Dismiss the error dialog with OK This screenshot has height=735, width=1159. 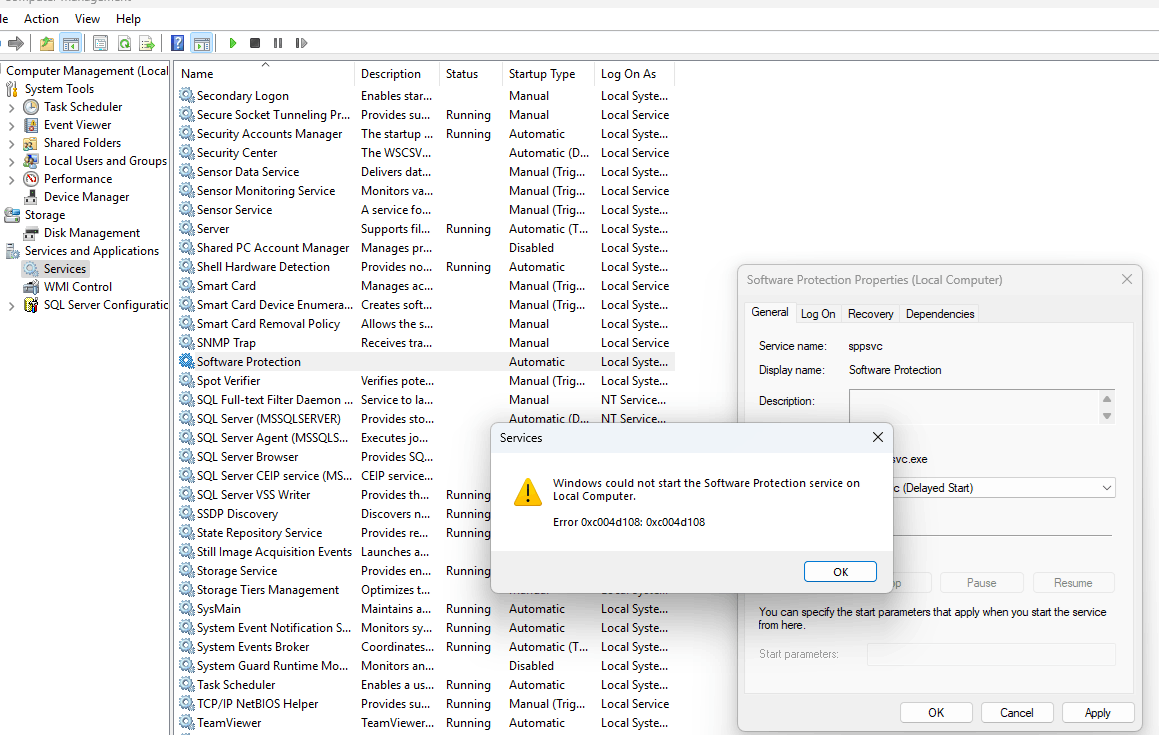pos(840,571)
